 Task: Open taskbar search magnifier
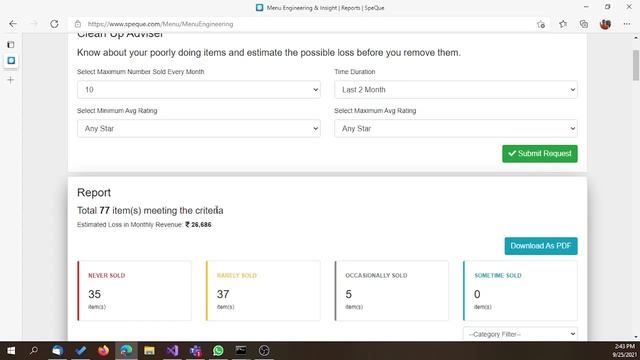coord(34,351)
